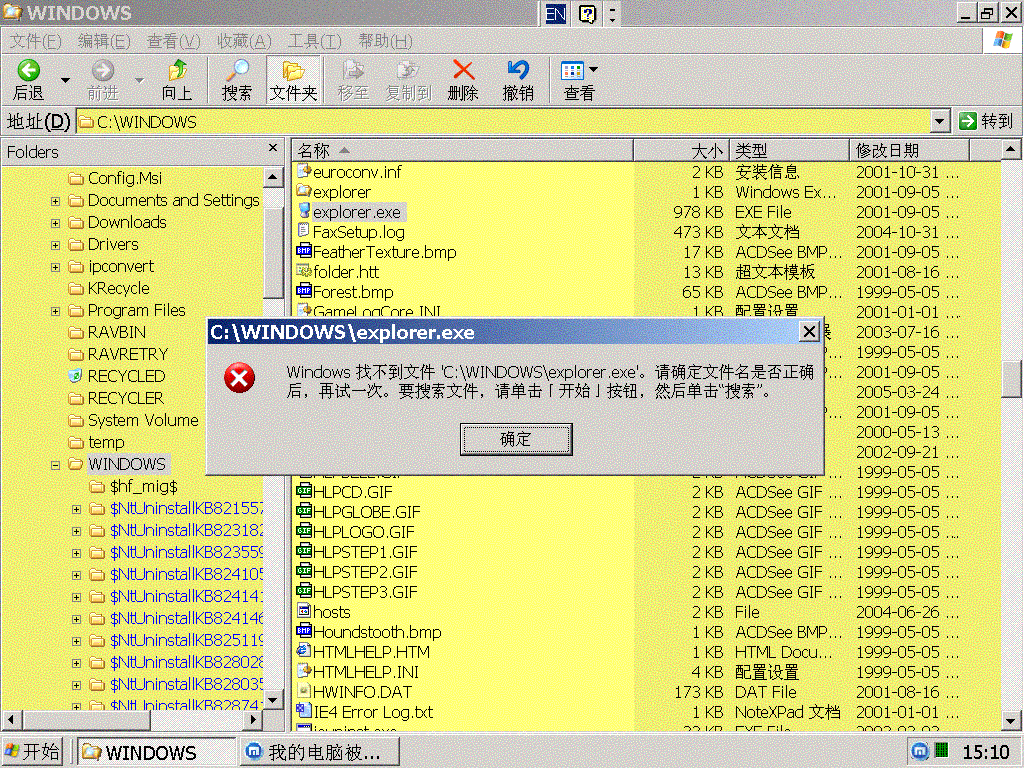Select the RECYCLED recycle bin icon
Screen dimensions: 1024x768
(76, 376)
